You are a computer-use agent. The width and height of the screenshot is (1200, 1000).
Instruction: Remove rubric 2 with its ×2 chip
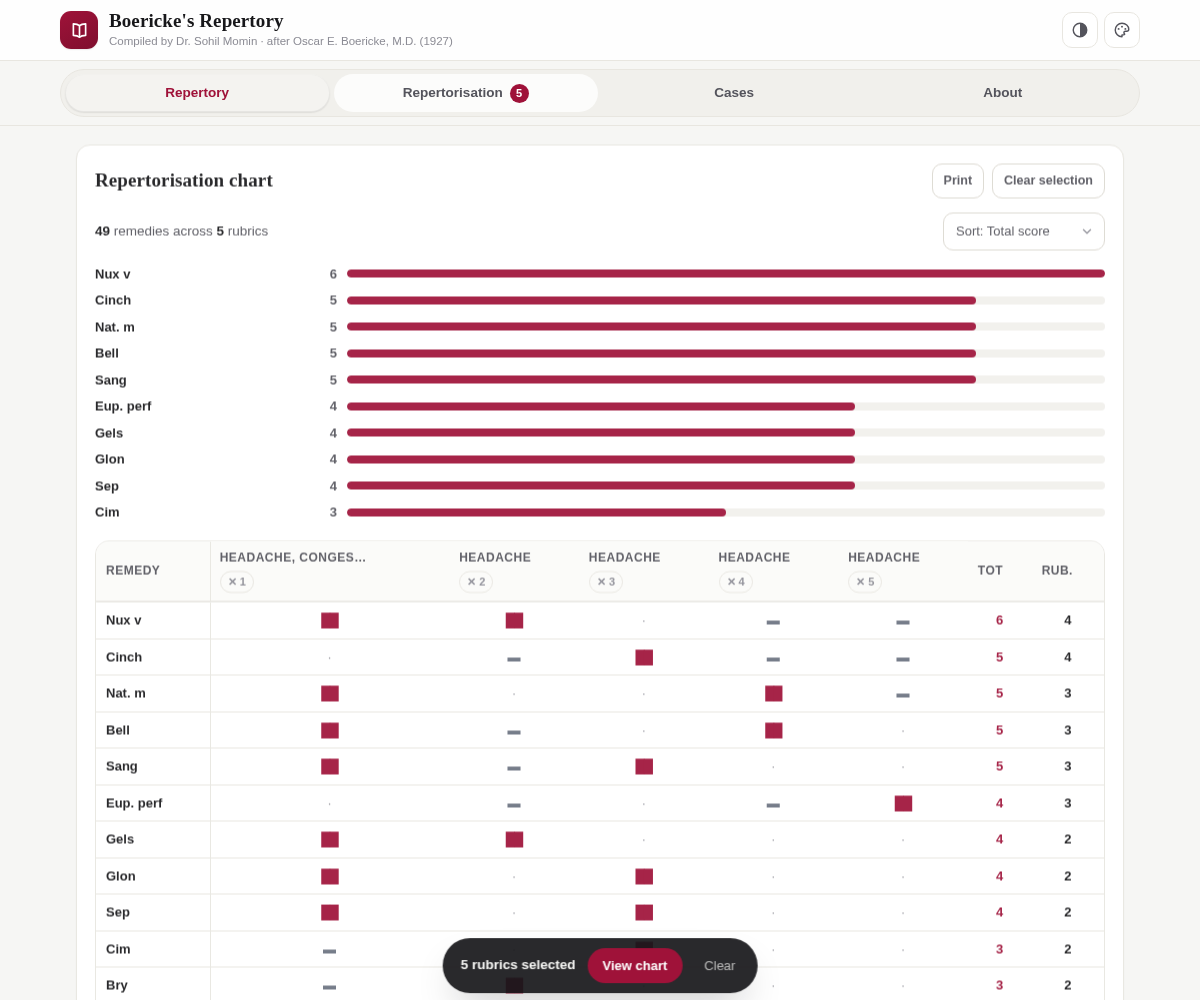tap(476, 582)
